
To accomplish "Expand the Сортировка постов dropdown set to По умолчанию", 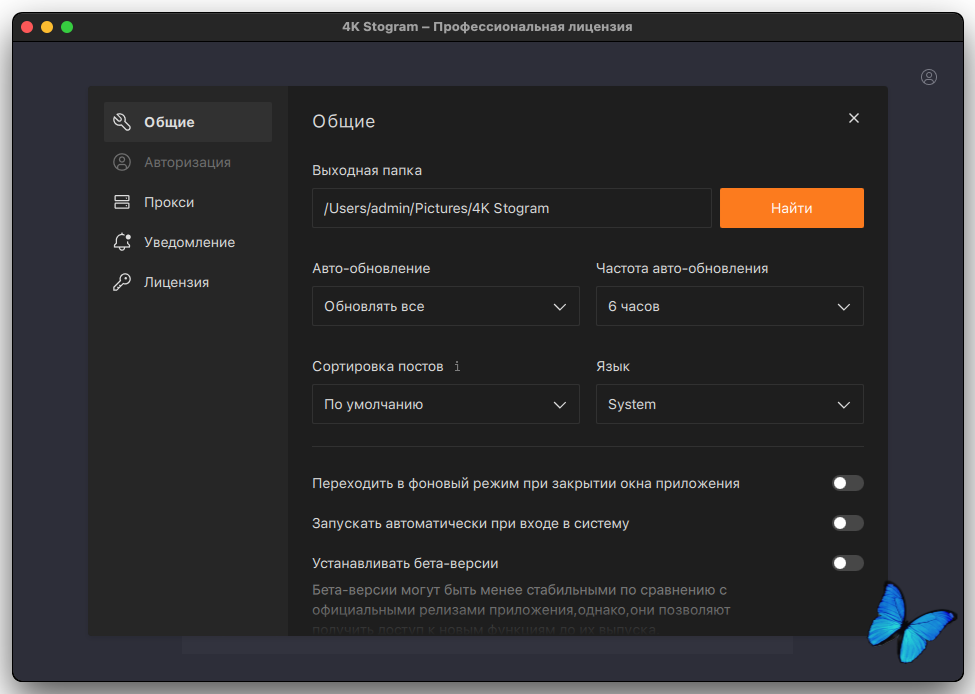I will tap(446, 404).
